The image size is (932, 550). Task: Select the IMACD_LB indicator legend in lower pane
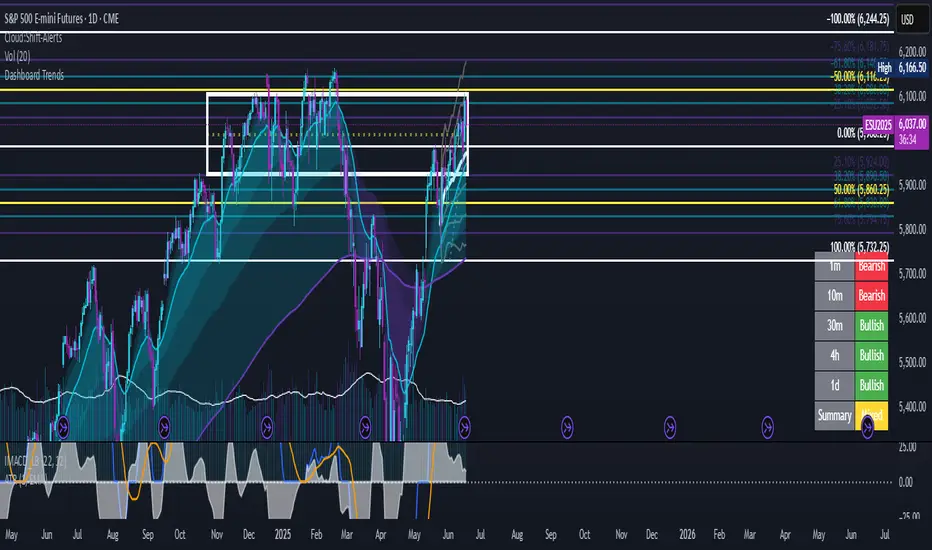pos(35,461)
